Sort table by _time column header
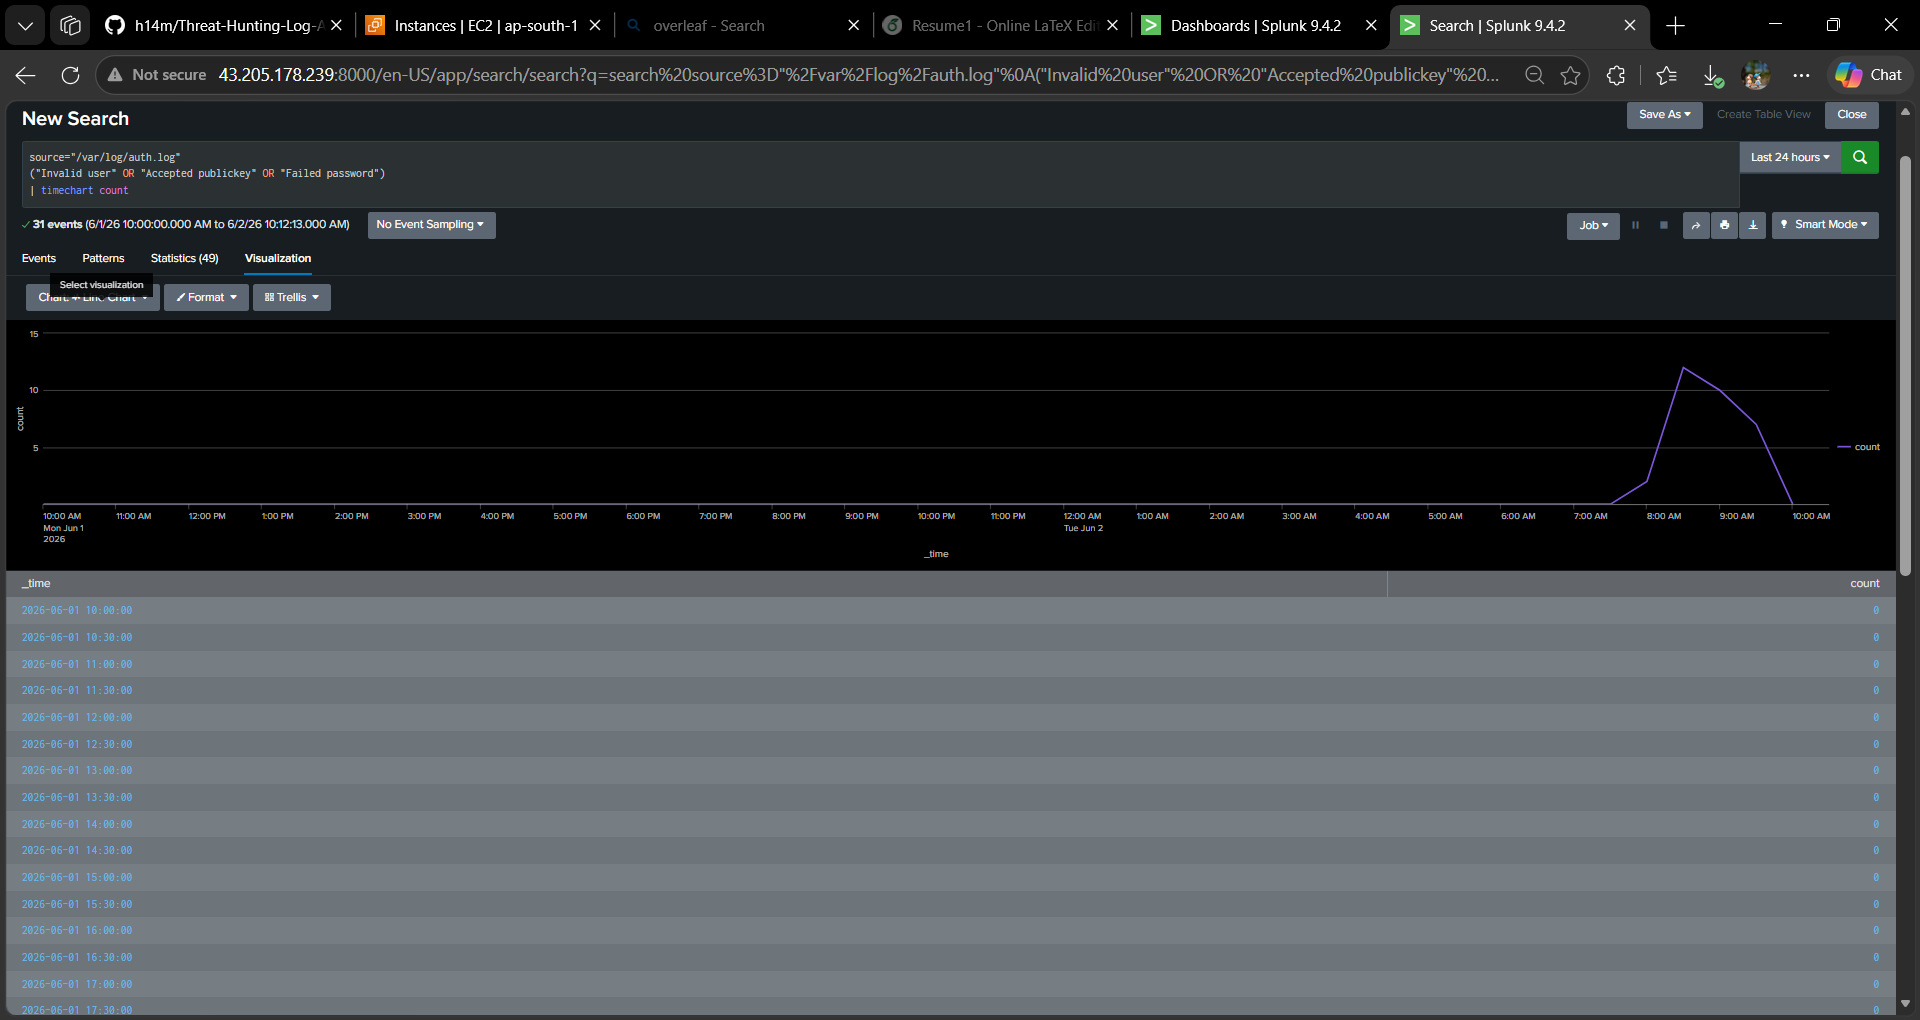 pyautogui.click(x=696, y=584)
